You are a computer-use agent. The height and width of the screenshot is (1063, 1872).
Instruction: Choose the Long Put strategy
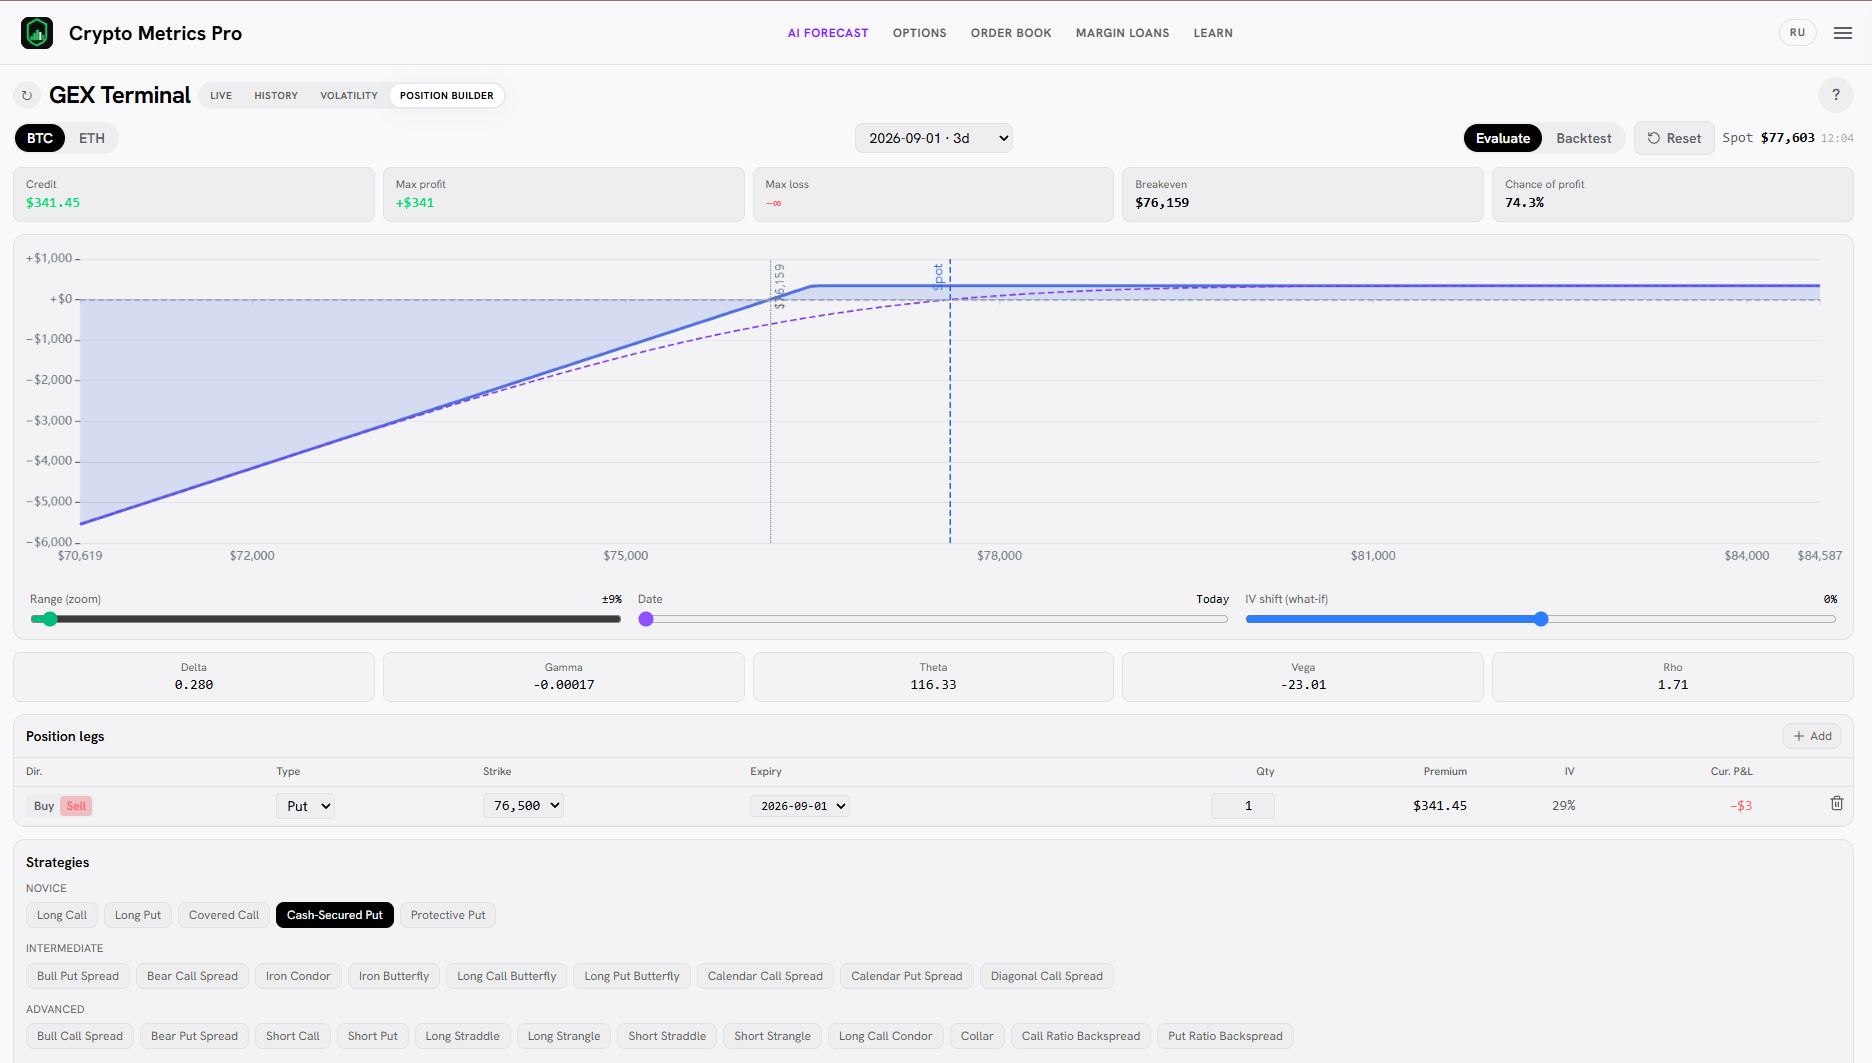[x=138, y=915]
